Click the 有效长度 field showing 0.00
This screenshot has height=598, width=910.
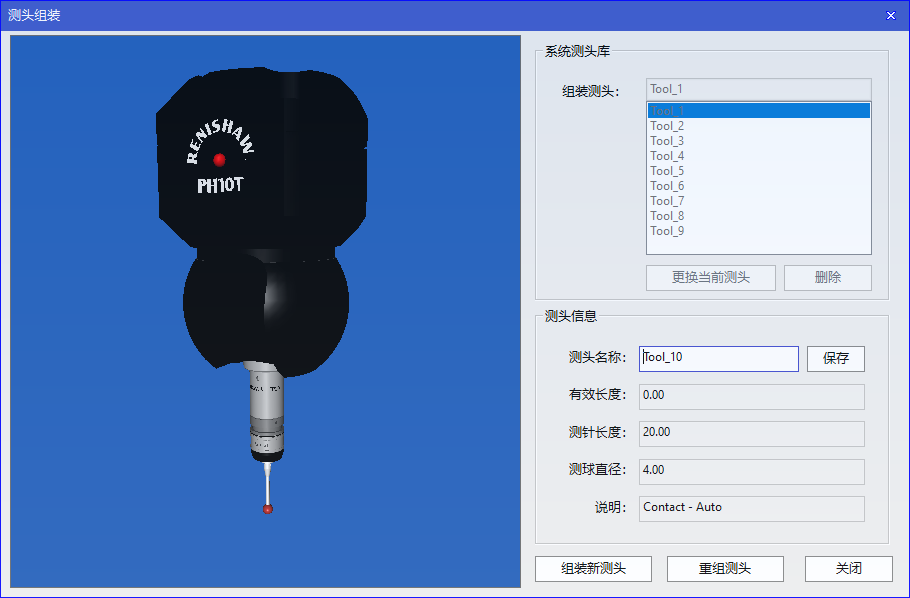pos(752,397)
